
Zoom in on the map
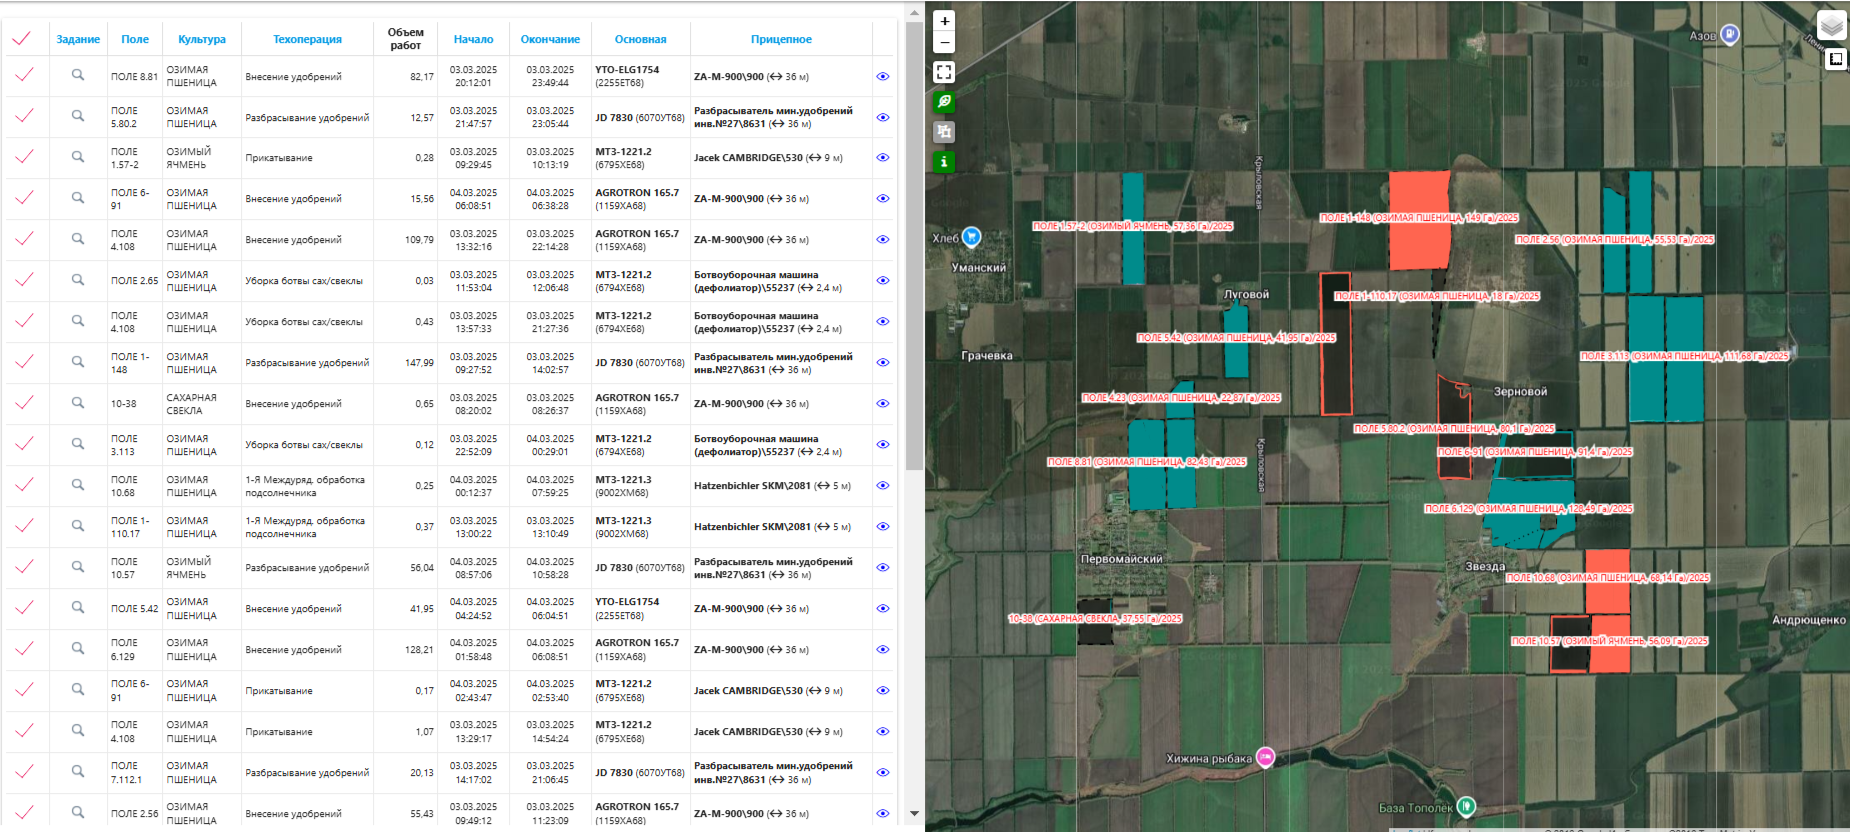tap(944, 21)
